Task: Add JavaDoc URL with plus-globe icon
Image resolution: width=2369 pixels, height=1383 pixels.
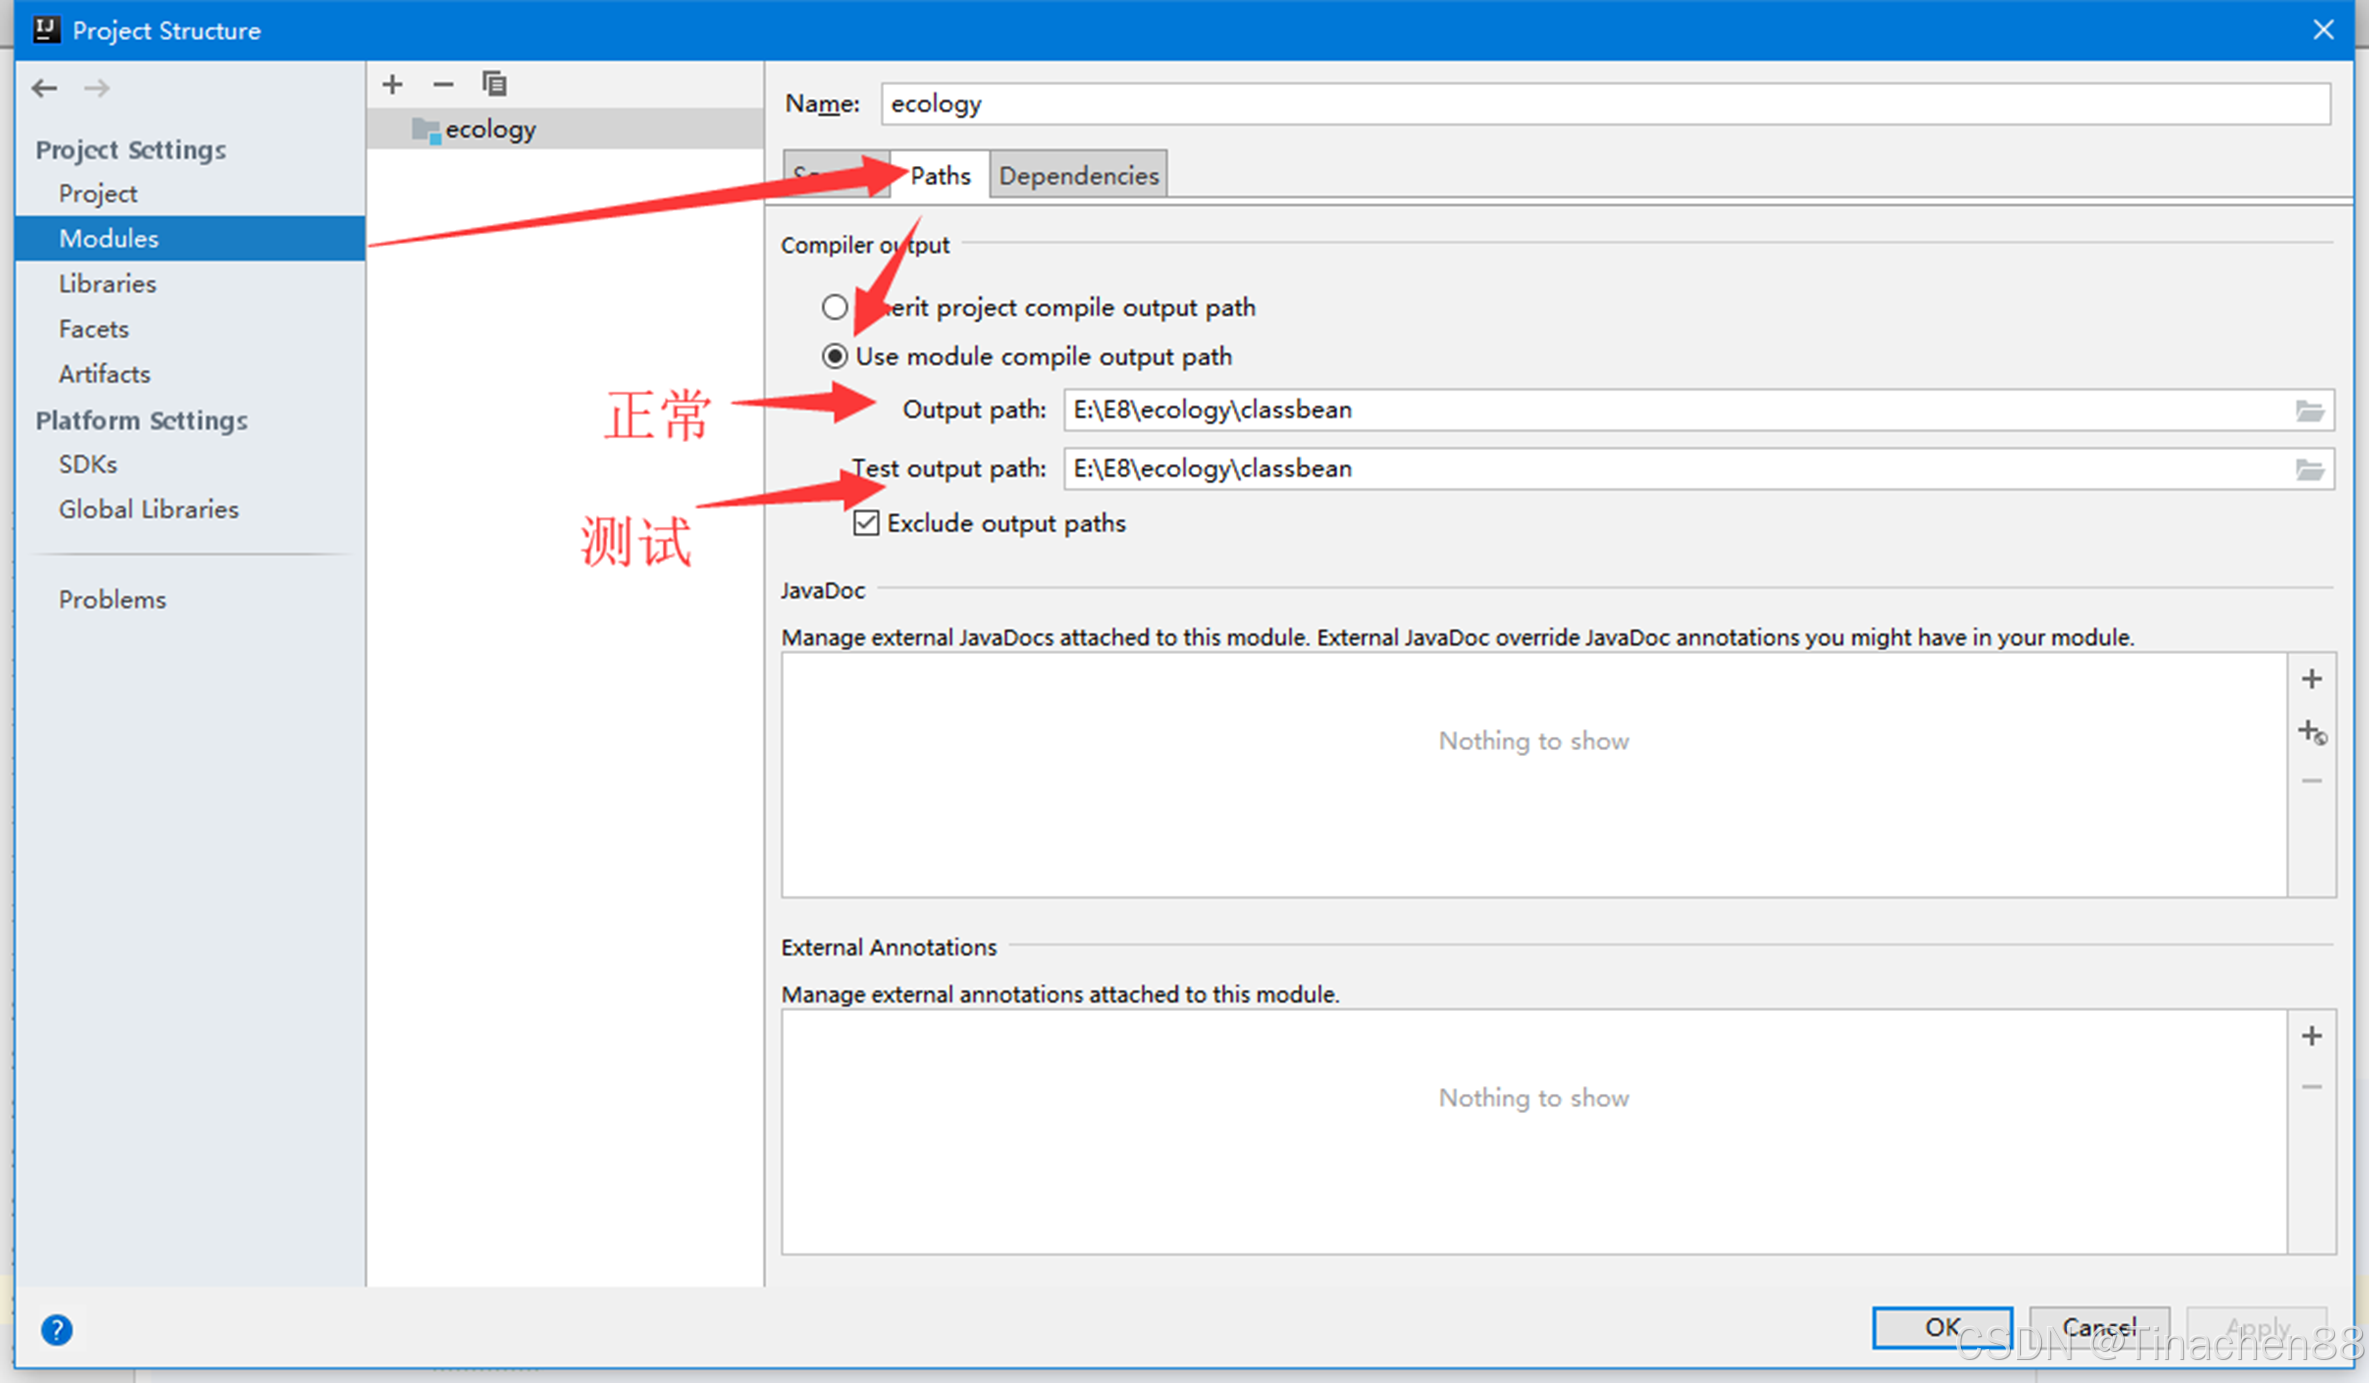Action: (x=2311, y=732)
